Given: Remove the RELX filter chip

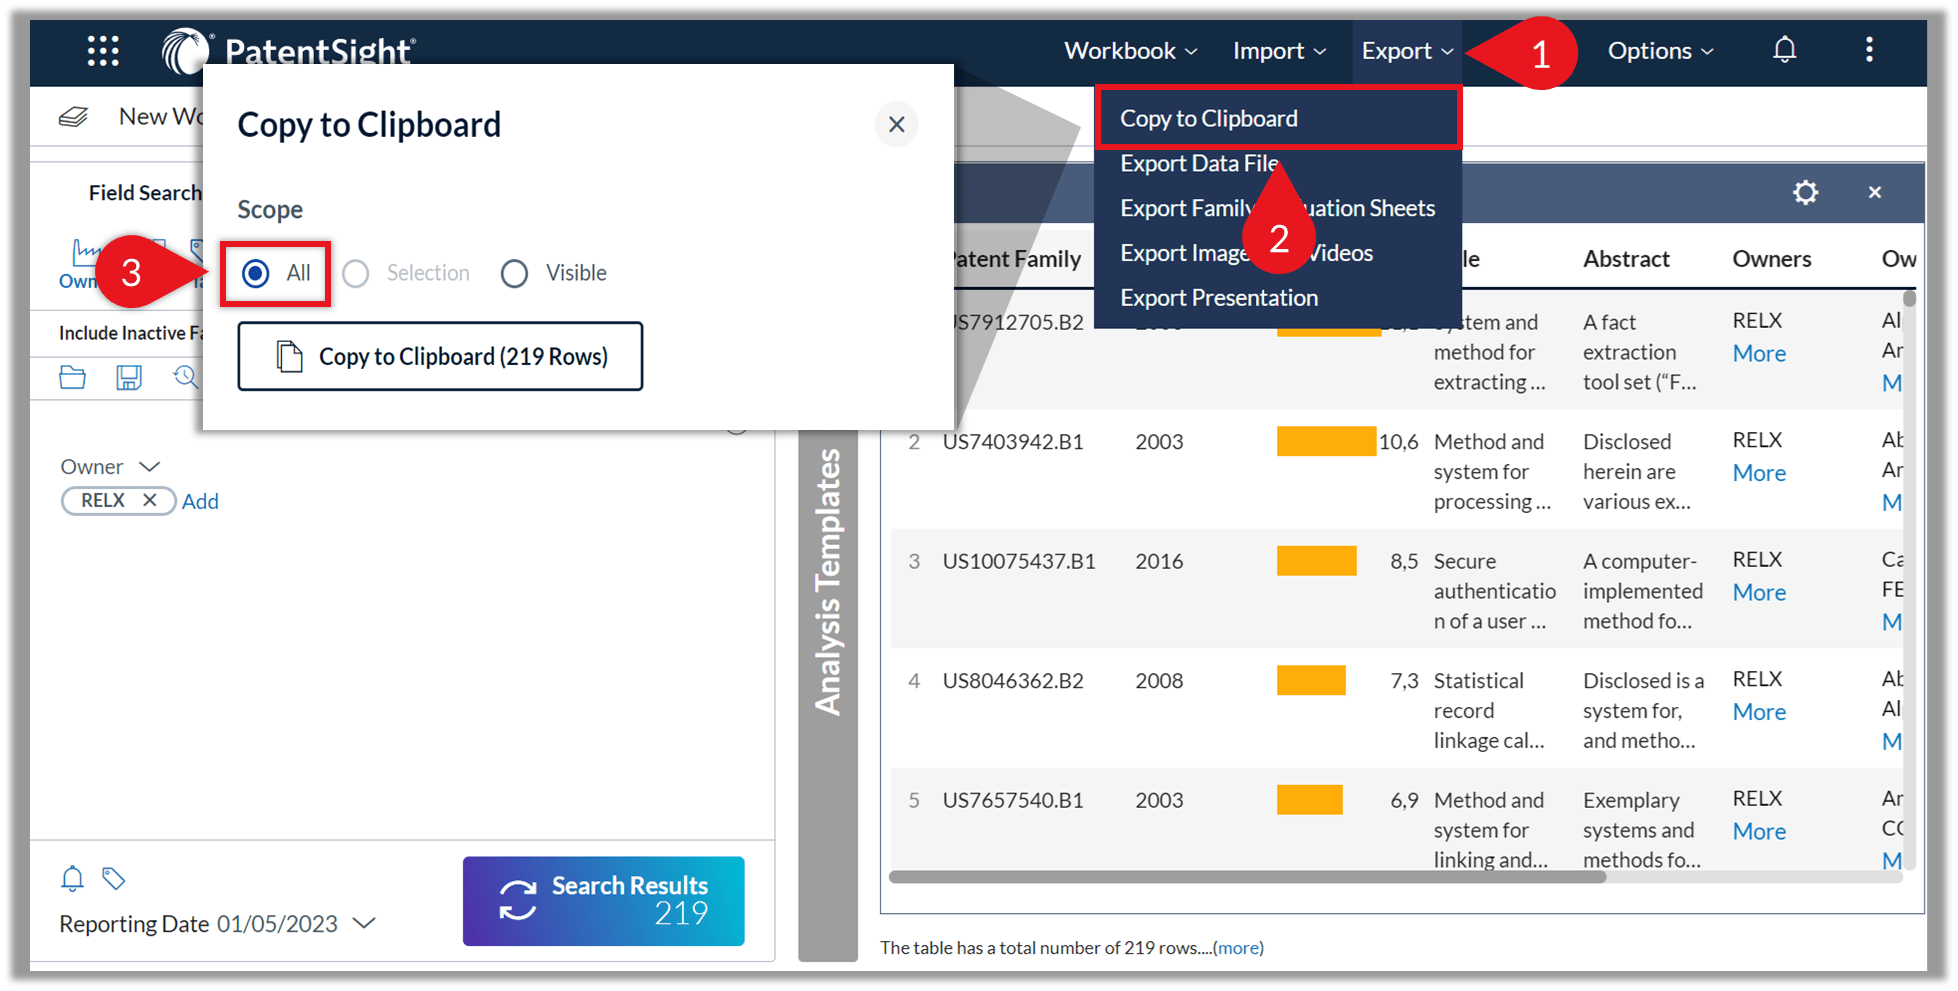Looking at the screenshot, I should 151,500.
